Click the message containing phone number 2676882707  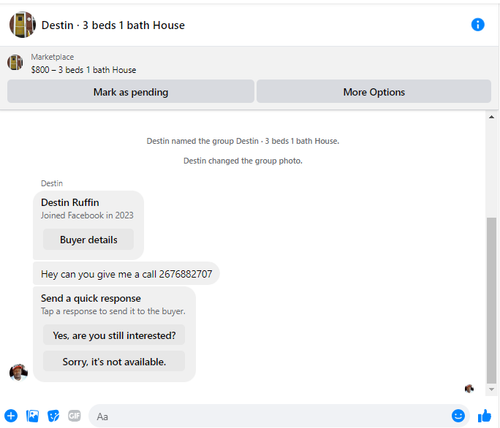[x=126, y=274]
